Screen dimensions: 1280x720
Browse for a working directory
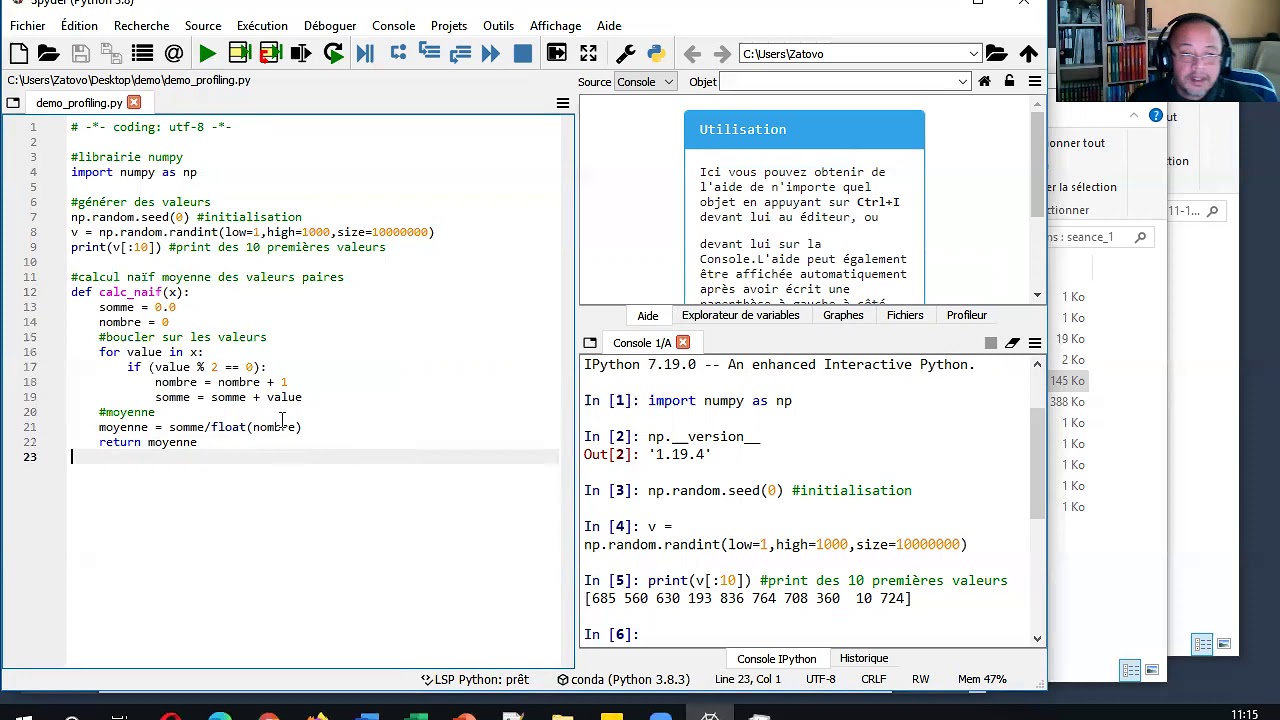[x=996, y=54]
